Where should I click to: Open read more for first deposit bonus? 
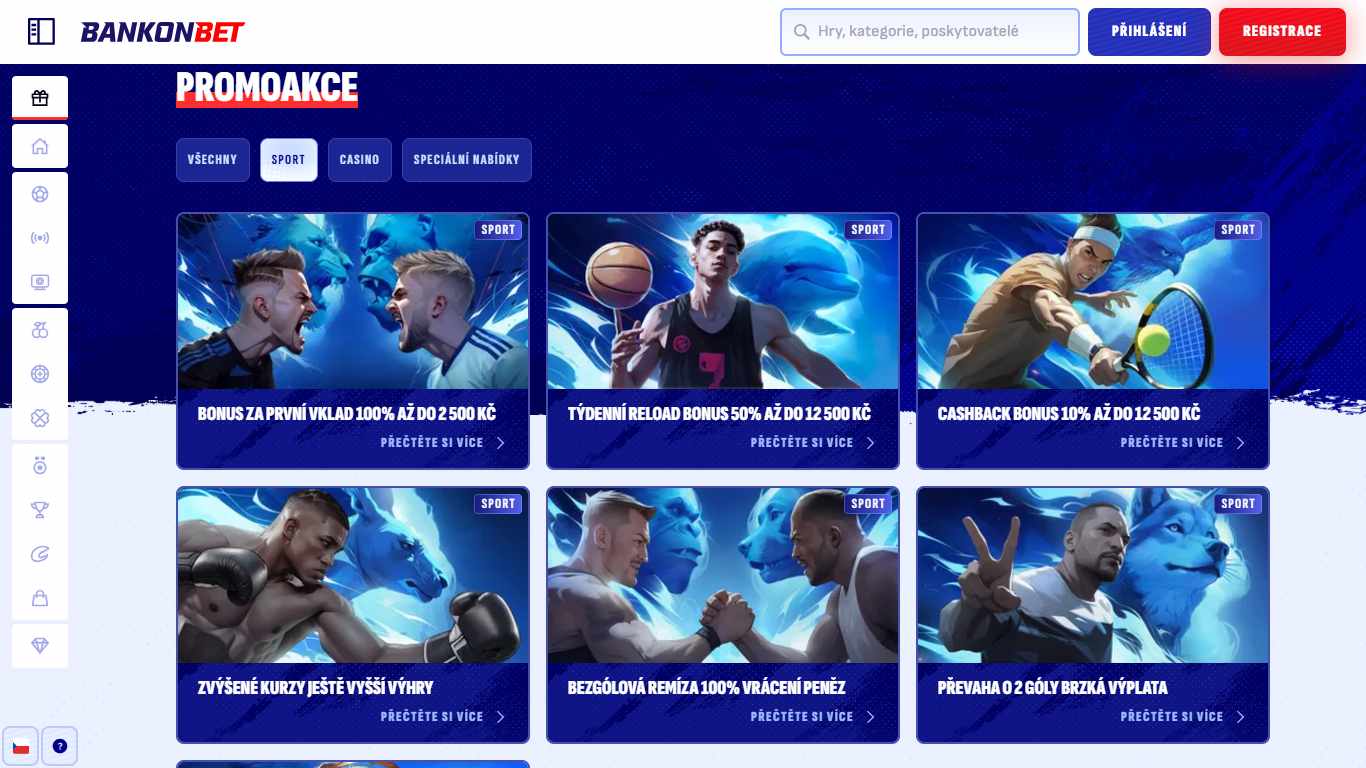[x=432, y=442]
